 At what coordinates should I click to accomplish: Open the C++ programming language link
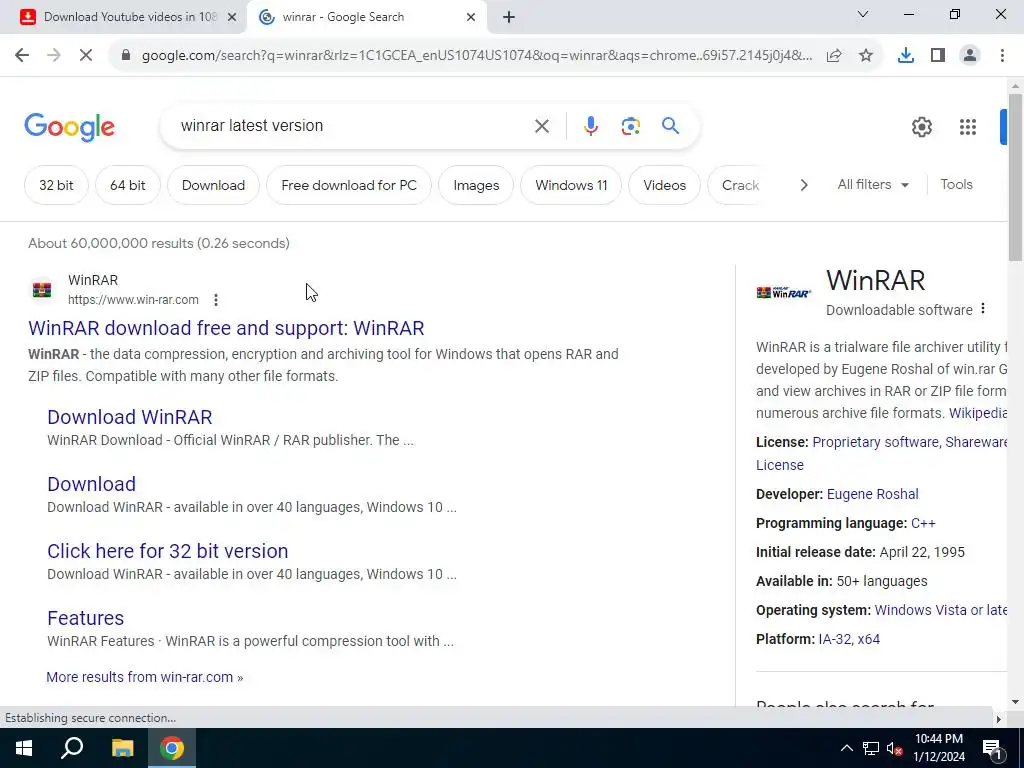923,523
